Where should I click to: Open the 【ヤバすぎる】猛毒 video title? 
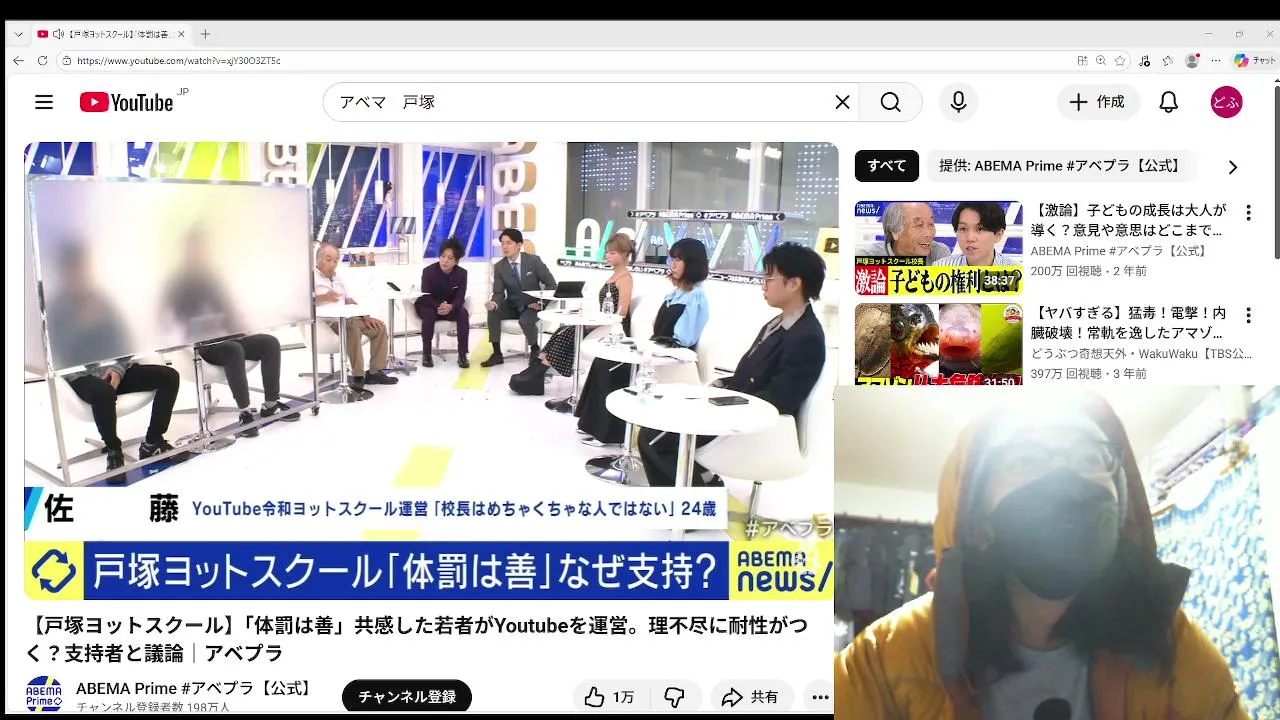pyautogui.click(x=1128, y=323)
